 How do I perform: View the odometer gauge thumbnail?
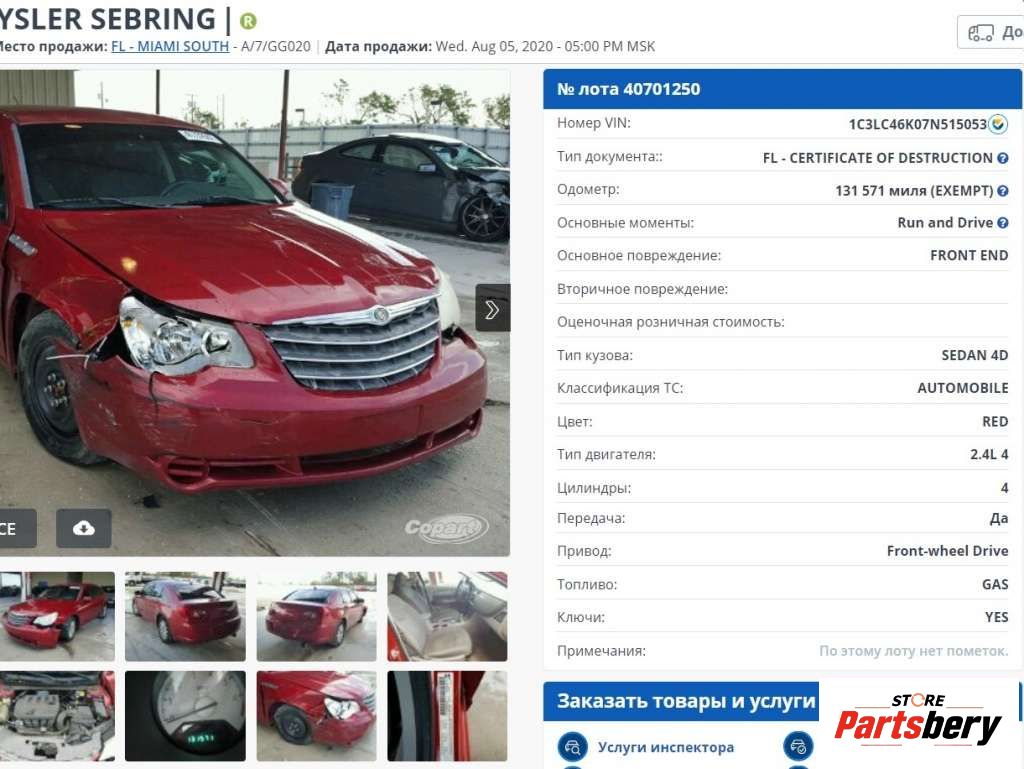point(185,716)
